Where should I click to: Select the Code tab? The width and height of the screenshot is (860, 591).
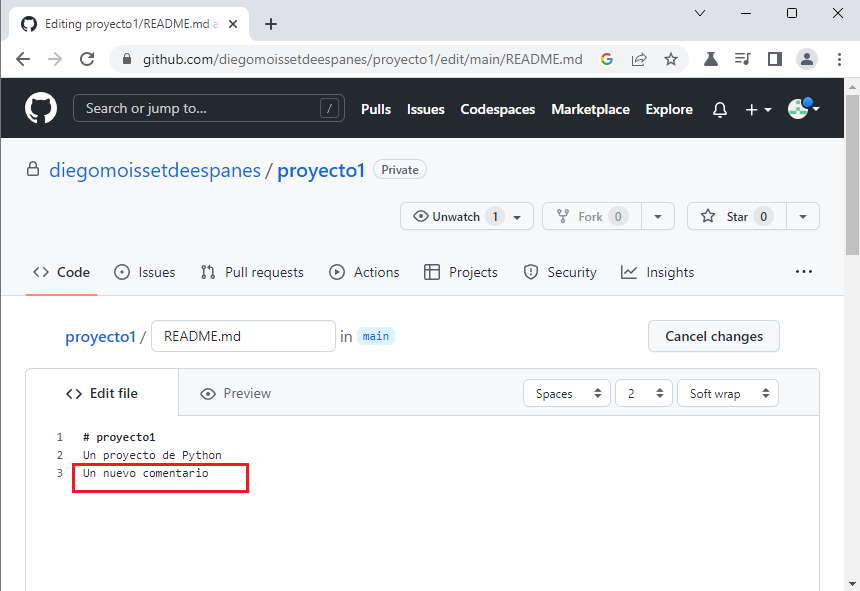point(61,272)
